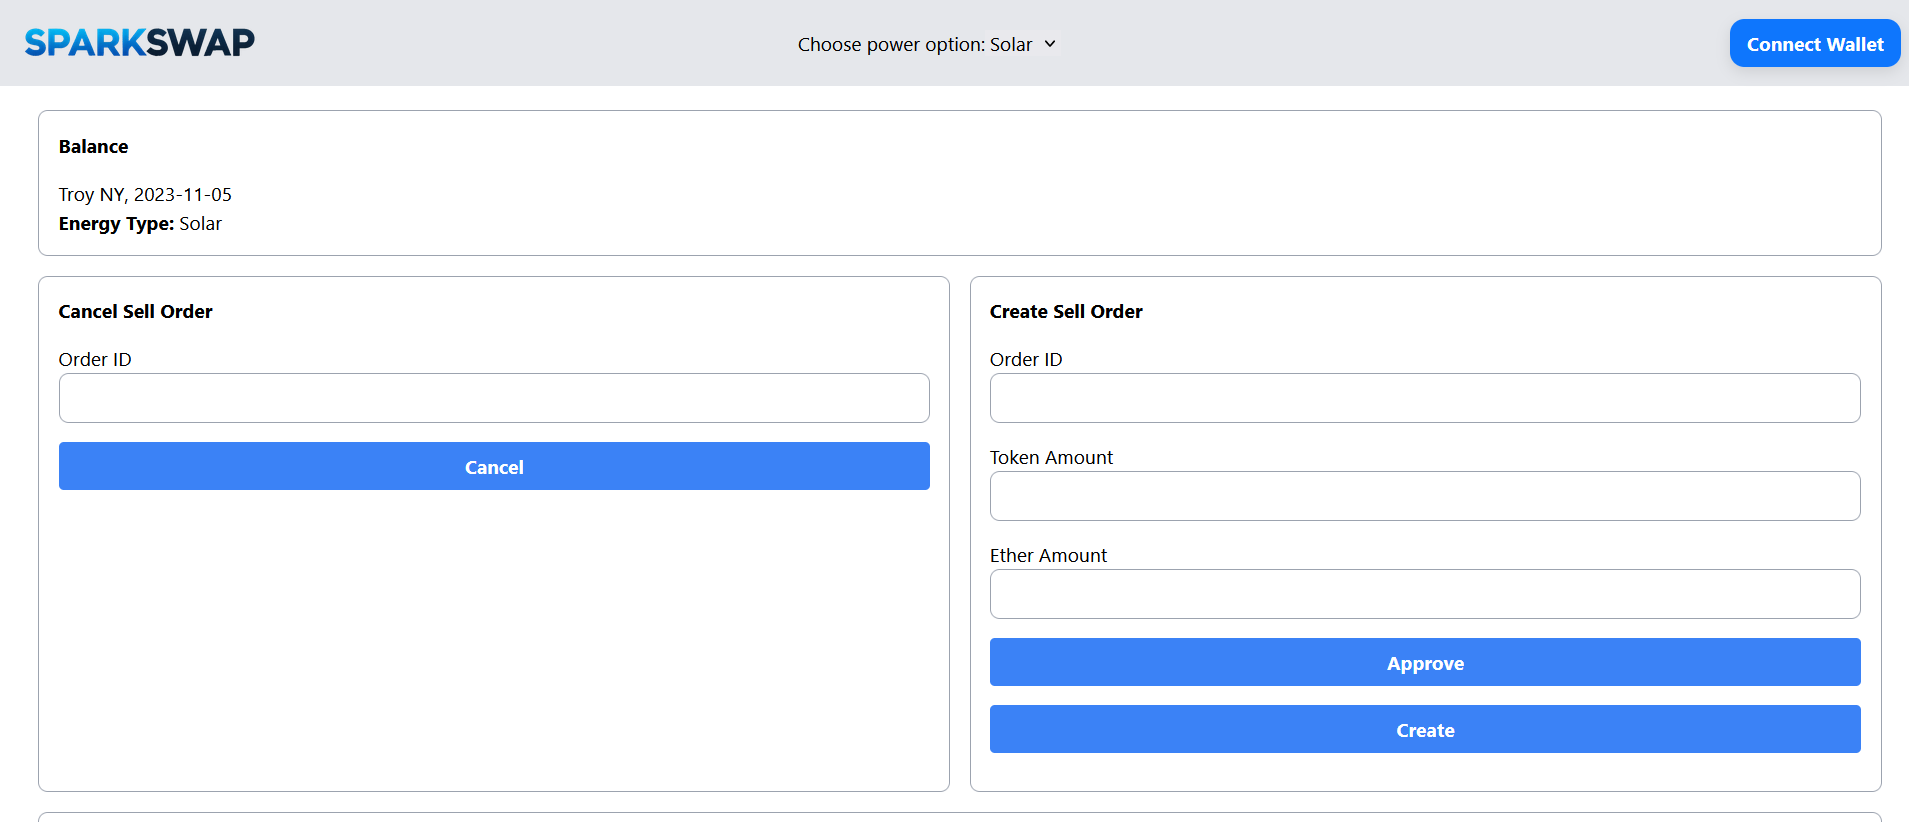Viewport: 1909px width, 822px height.
Task: Click the Create Sell Order heading
Action: click(1066, 312)
